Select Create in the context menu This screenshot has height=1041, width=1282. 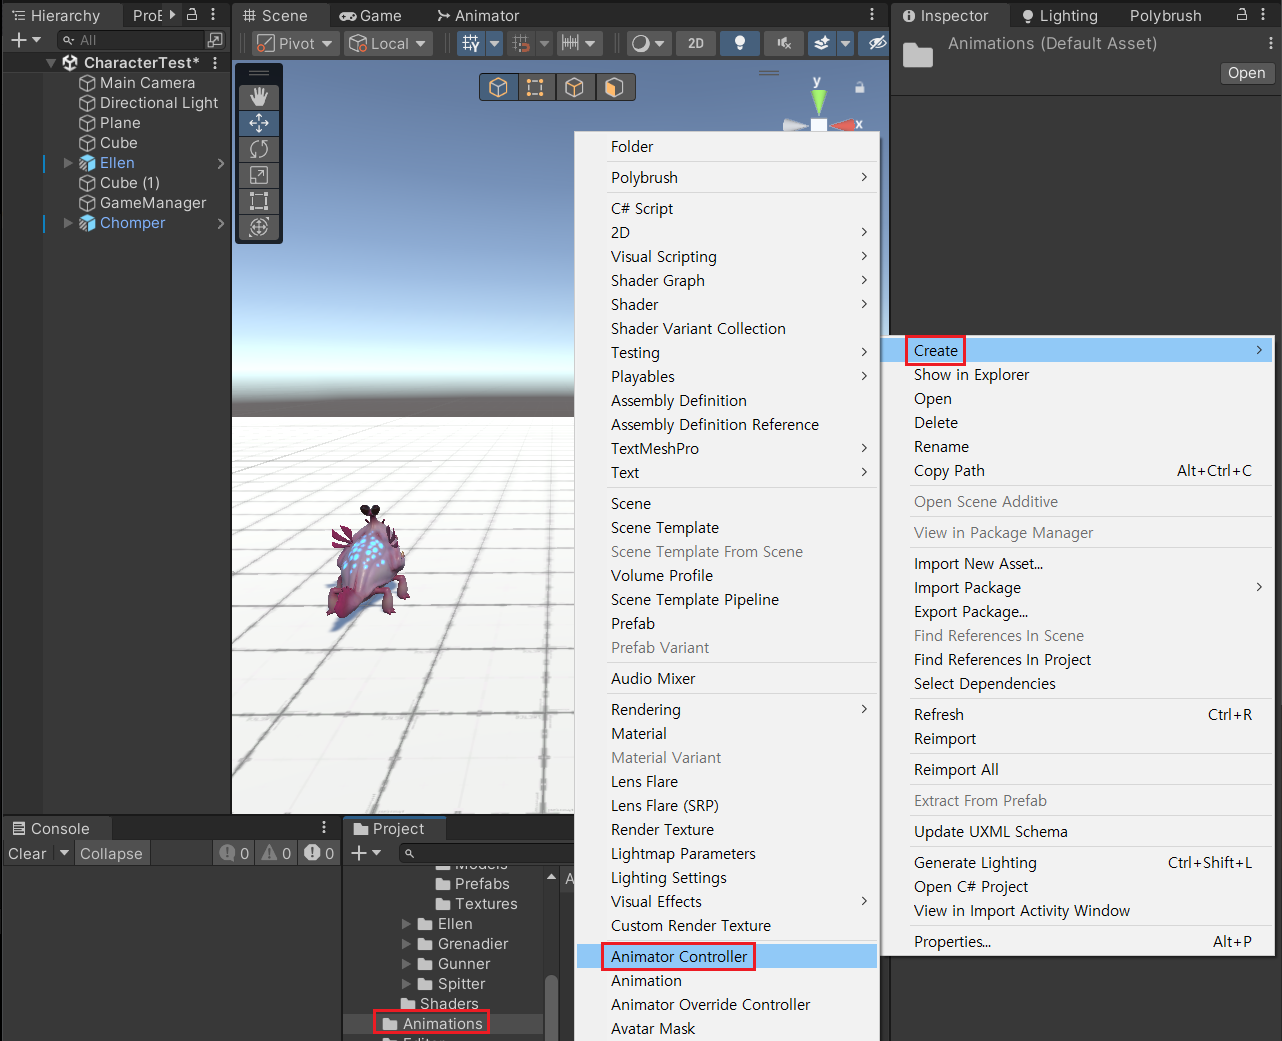coord(1077,351)
